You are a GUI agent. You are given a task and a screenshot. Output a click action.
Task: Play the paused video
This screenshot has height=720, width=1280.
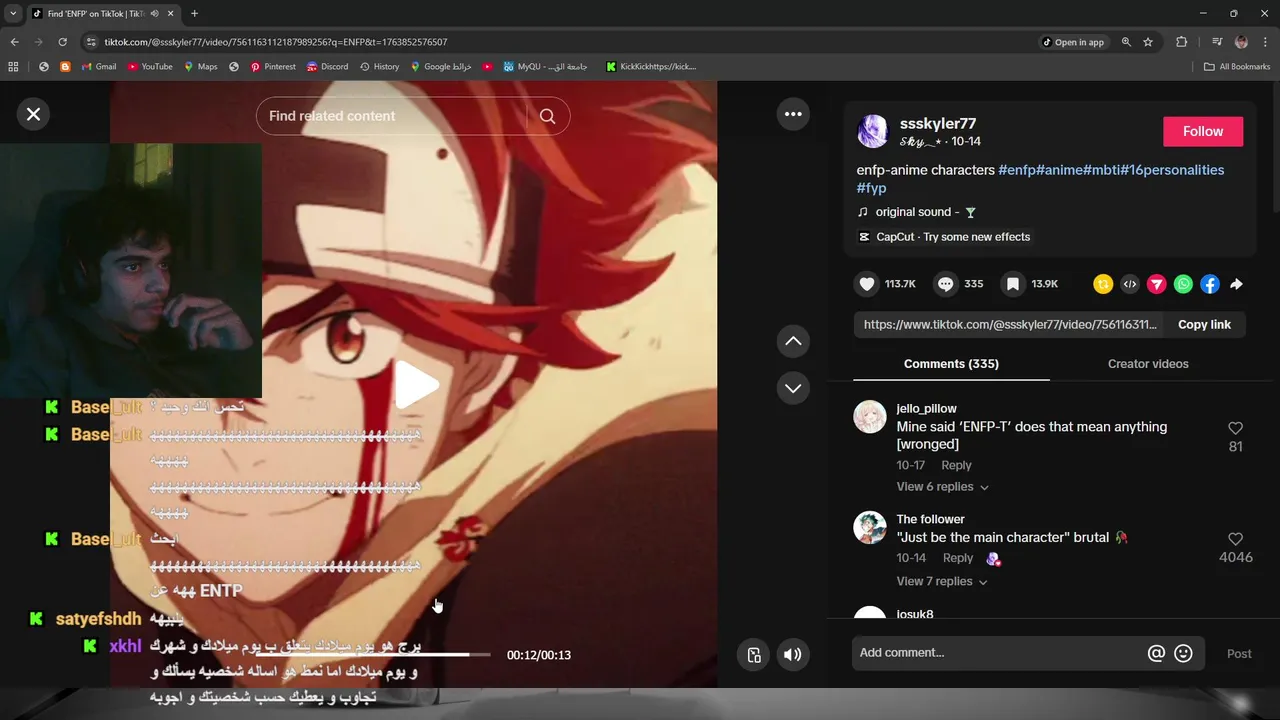(x=416, y=385)
